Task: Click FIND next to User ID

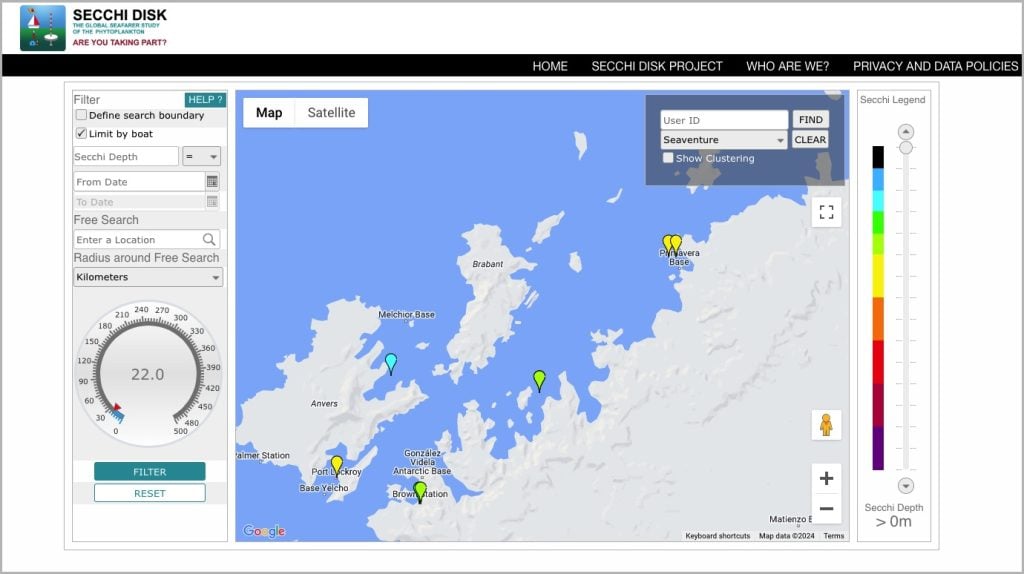Action: pos(810,120)
